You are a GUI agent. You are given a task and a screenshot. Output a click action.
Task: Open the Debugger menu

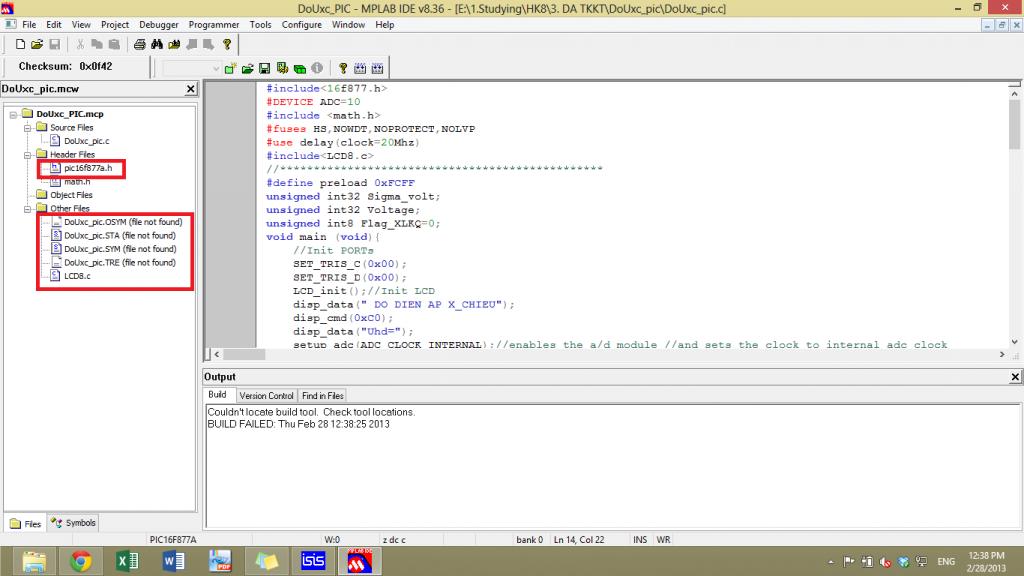point(159,24)
